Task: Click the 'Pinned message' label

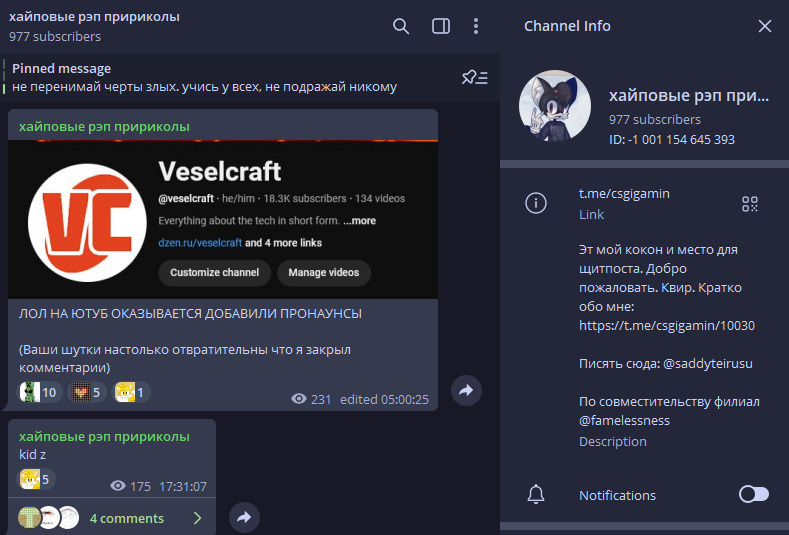Action: pyautogui.click(x=61, y=68)
